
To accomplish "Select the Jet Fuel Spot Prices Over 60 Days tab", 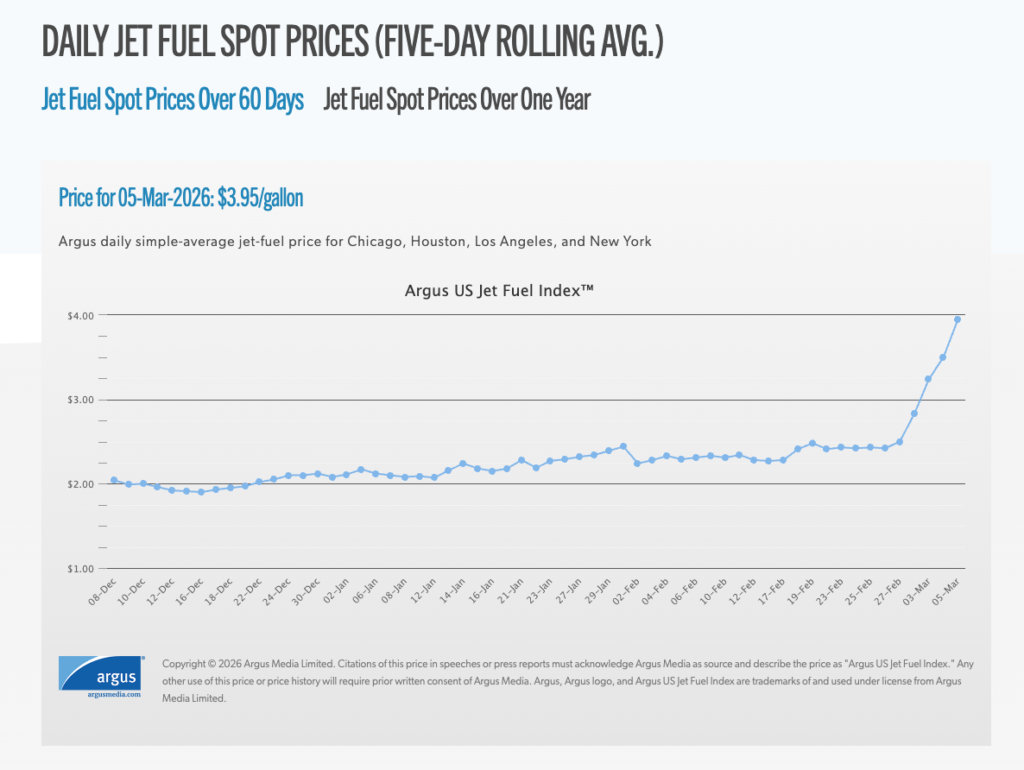I will (x=172, y=100).
